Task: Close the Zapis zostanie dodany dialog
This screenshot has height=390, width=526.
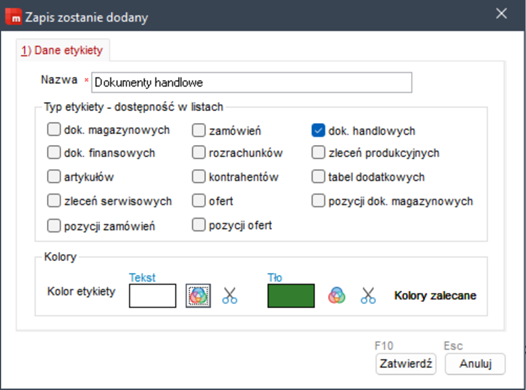Action: tap(501, 14)
